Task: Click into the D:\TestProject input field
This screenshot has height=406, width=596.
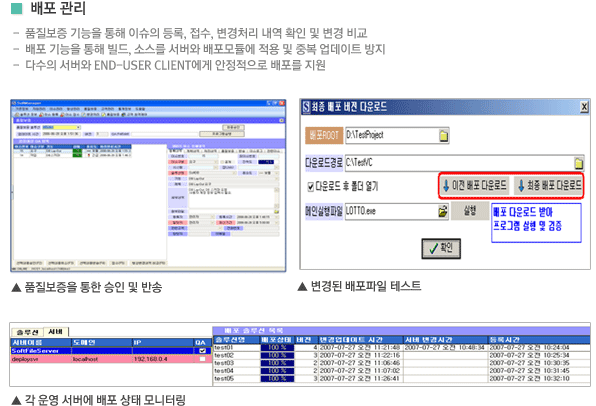Action: (392, 135)
